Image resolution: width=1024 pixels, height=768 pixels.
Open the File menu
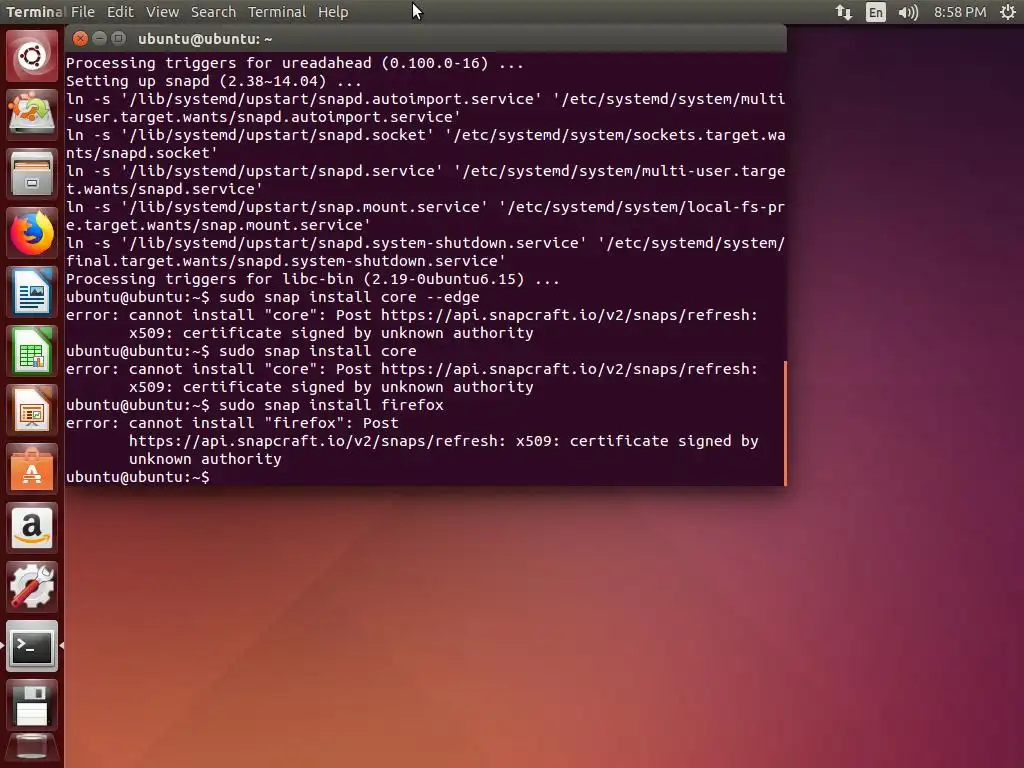[83, 12]
